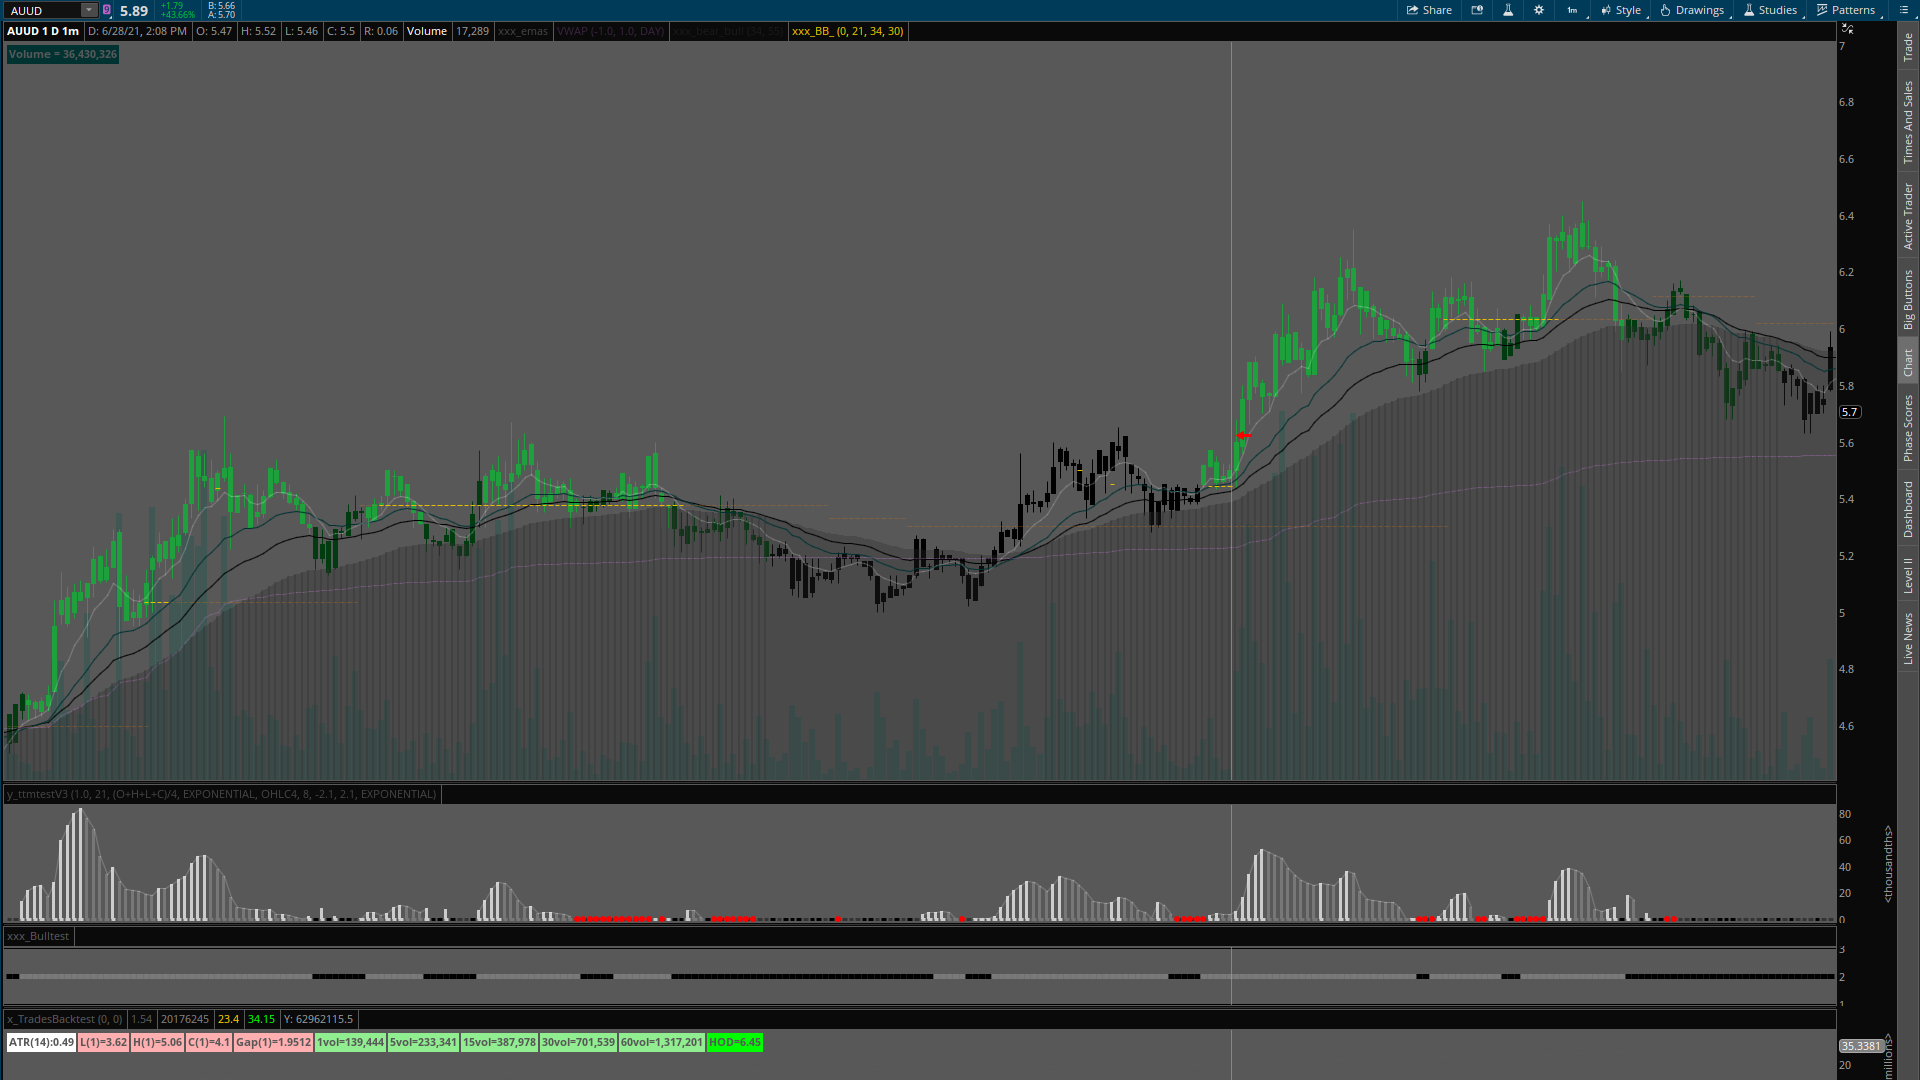This screenshot has height=1080, width=1920.
Task: Open the chart alerts icon next to Share
Action: [x=1477, y=10]
